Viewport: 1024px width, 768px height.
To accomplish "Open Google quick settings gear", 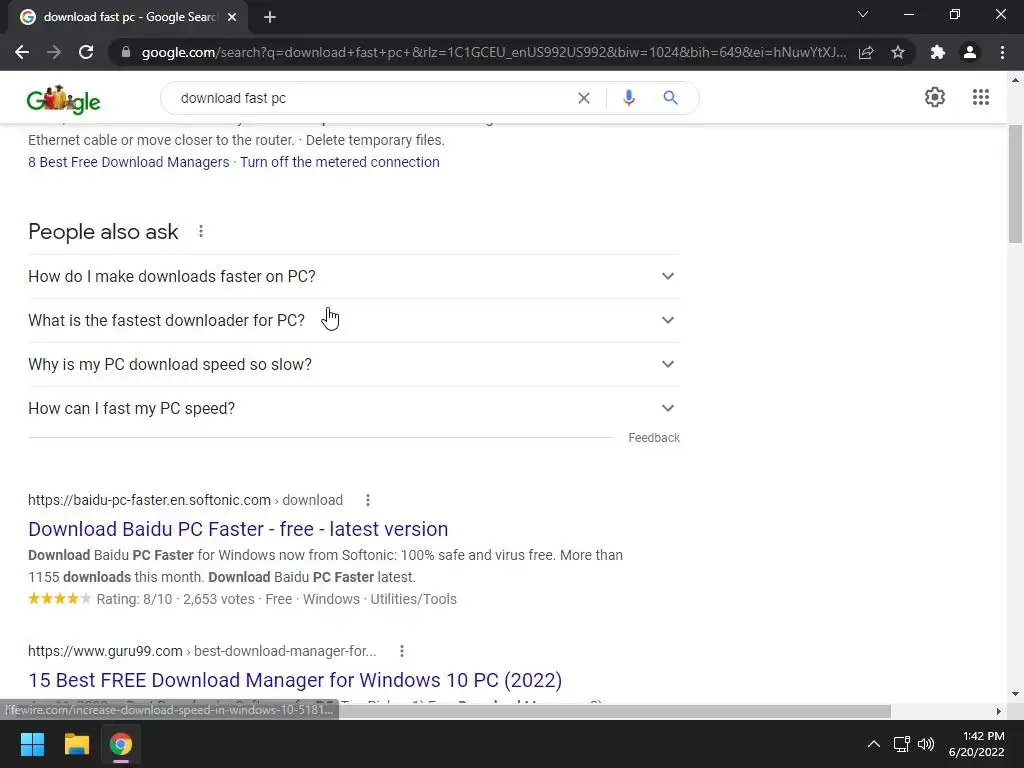I will (935, 97).
